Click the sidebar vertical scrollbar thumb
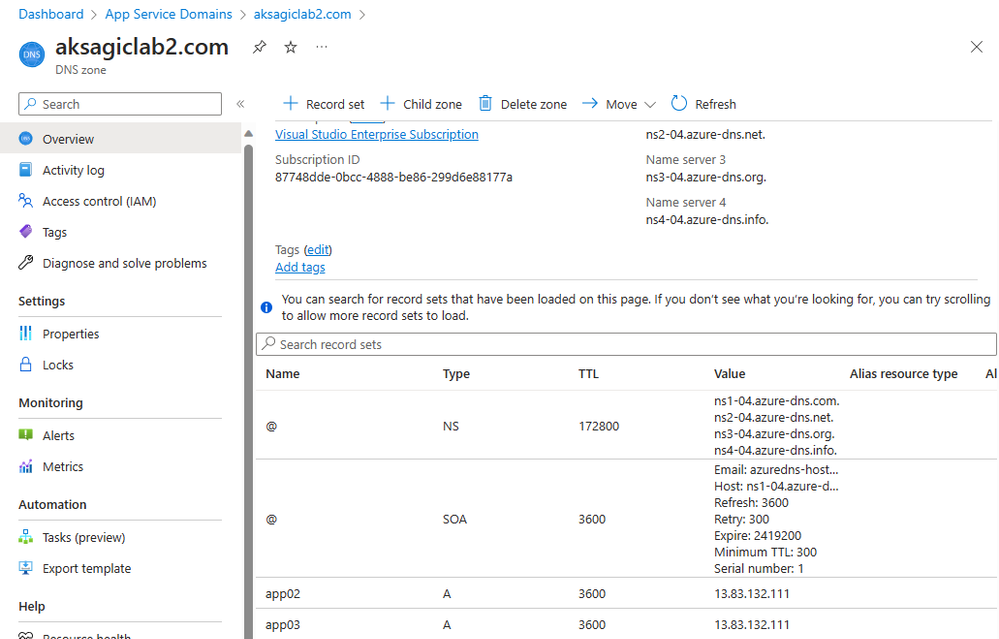The width and height of the screenshot is (999, 639). (x=248, y=390)
